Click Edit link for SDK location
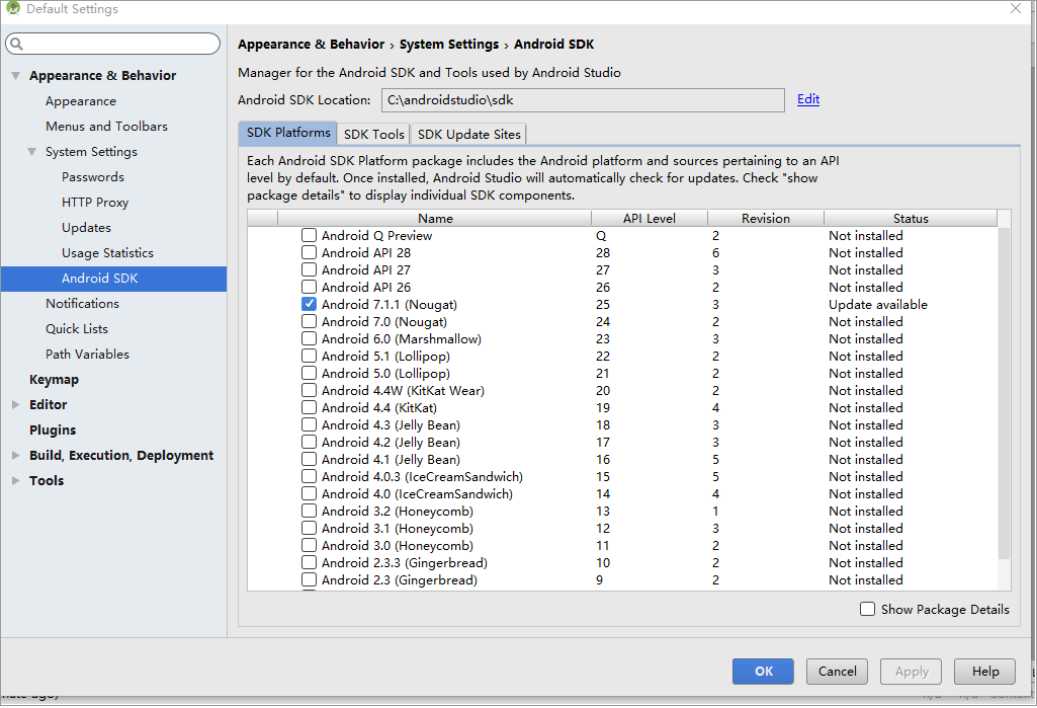The height and width of the screenshot is (708, 1037). (808, 99)
